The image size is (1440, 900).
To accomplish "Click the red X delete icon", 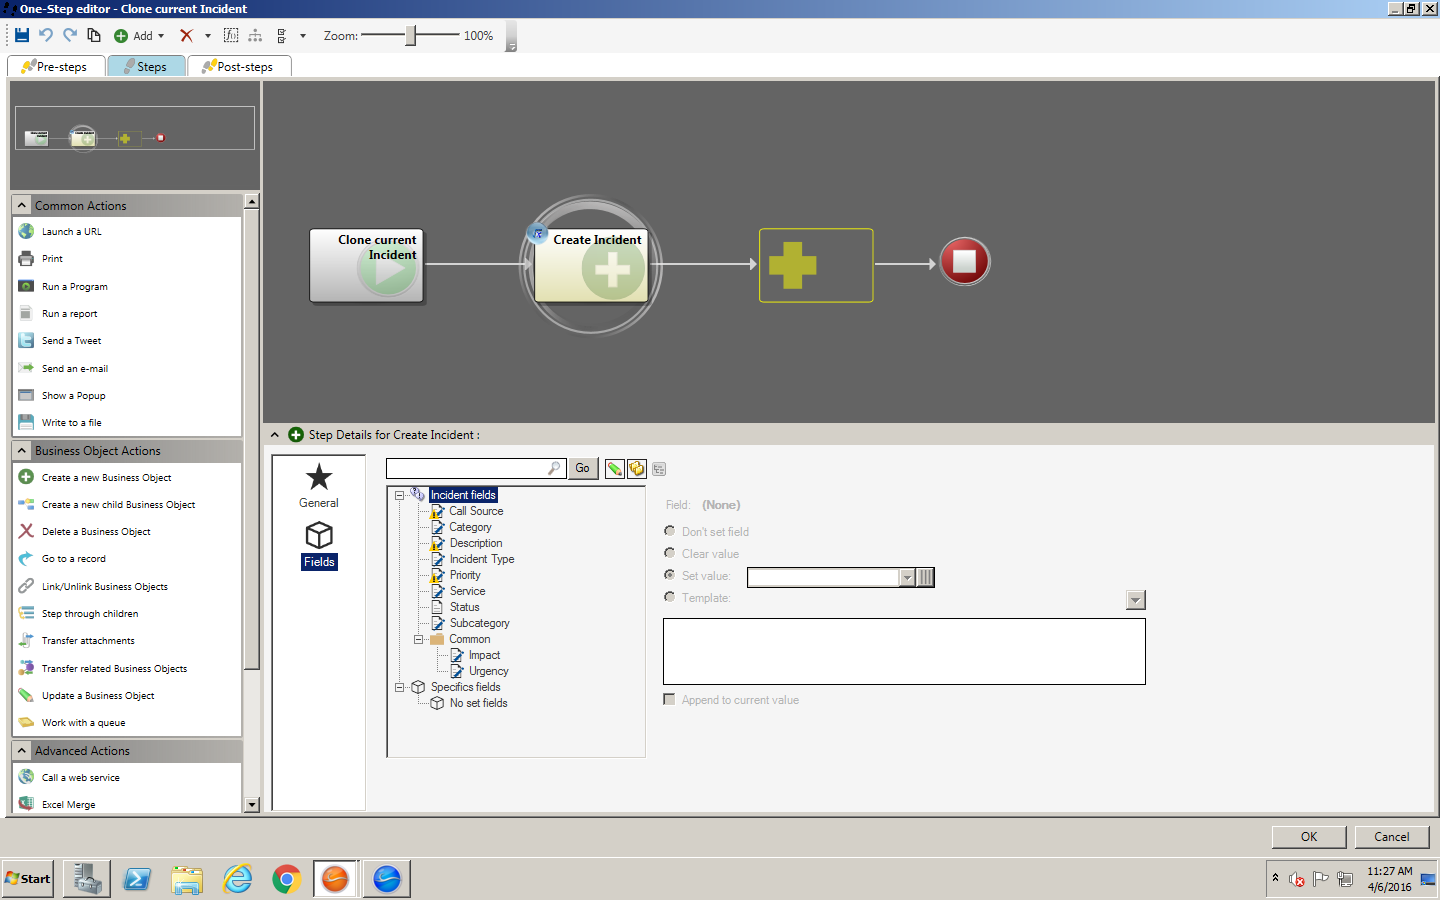I will click(186, 35).
